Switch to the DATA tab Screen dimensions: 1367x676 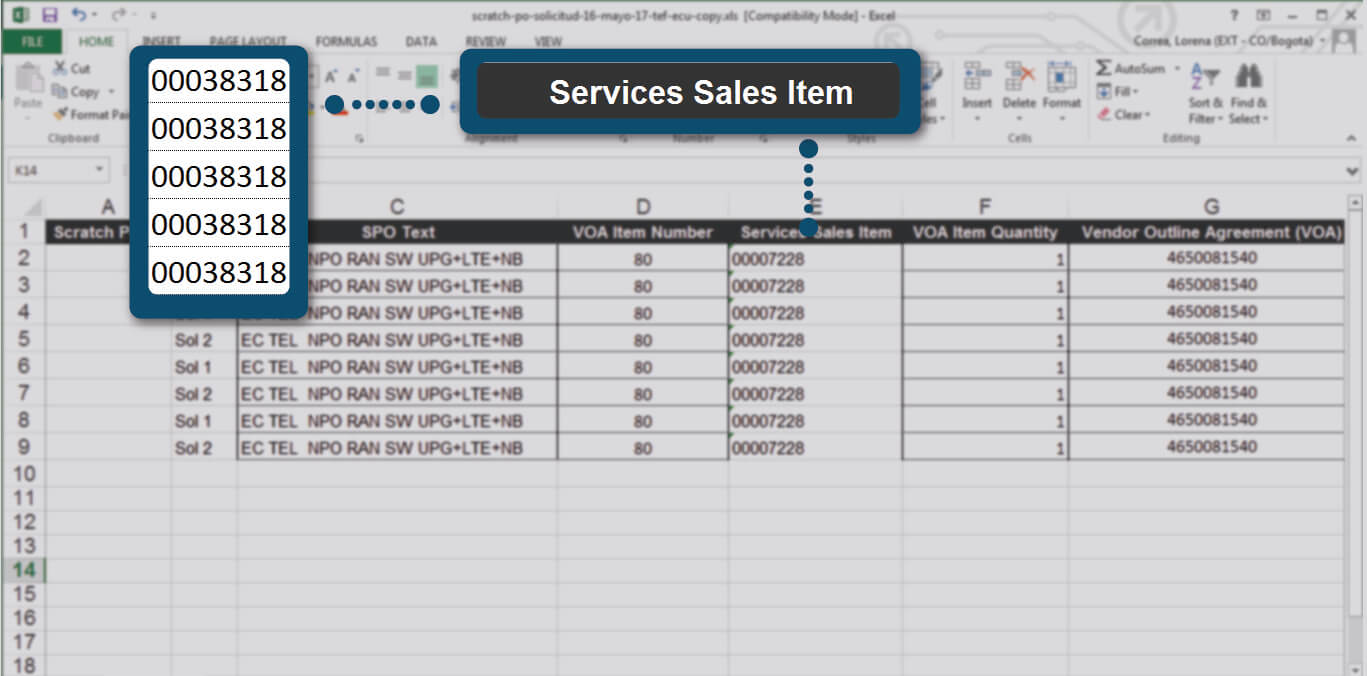[x=421, y=42]
